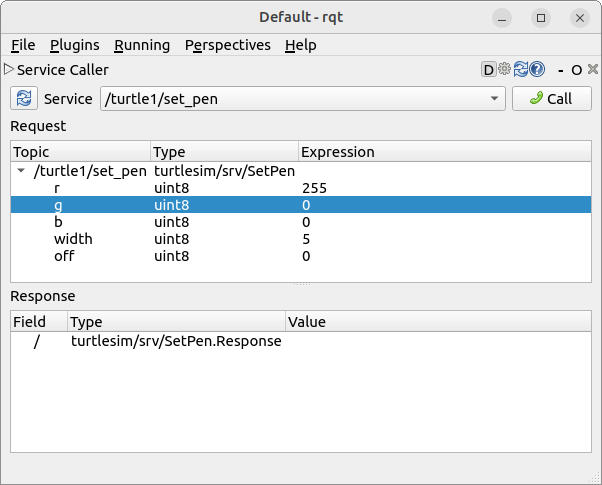Viewport: 602px width, 485px height.
Task: Select the width field row
Action: [73, 239]
